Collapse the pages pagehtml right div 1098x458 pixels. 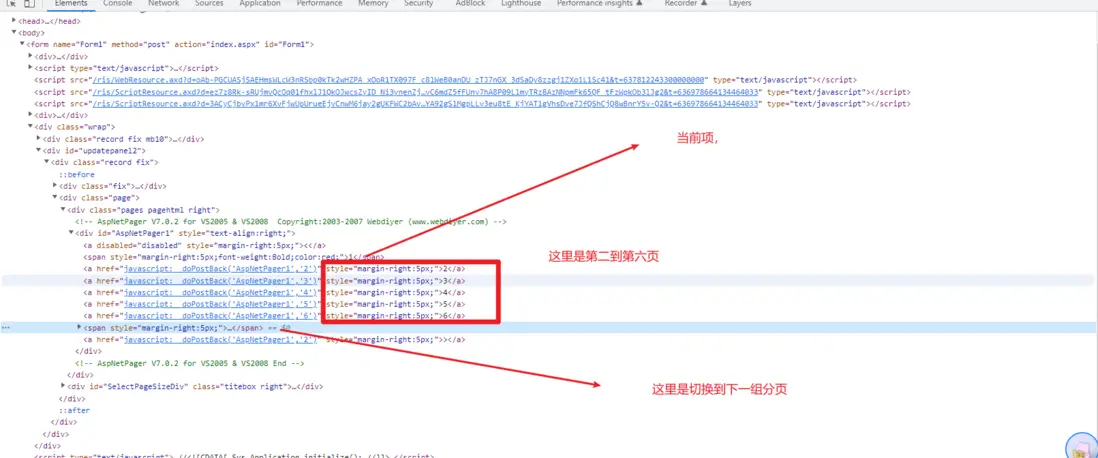tap(62, 209)
